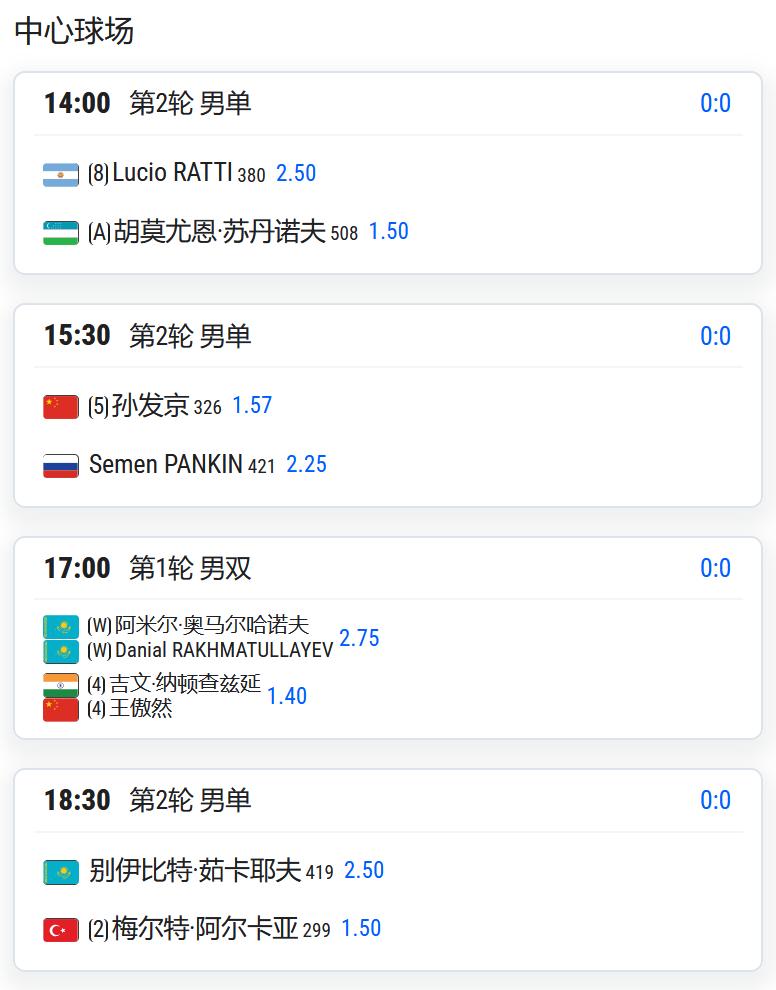
Task: Open Lucio RATTI player profile
Action: click(172, 172)
